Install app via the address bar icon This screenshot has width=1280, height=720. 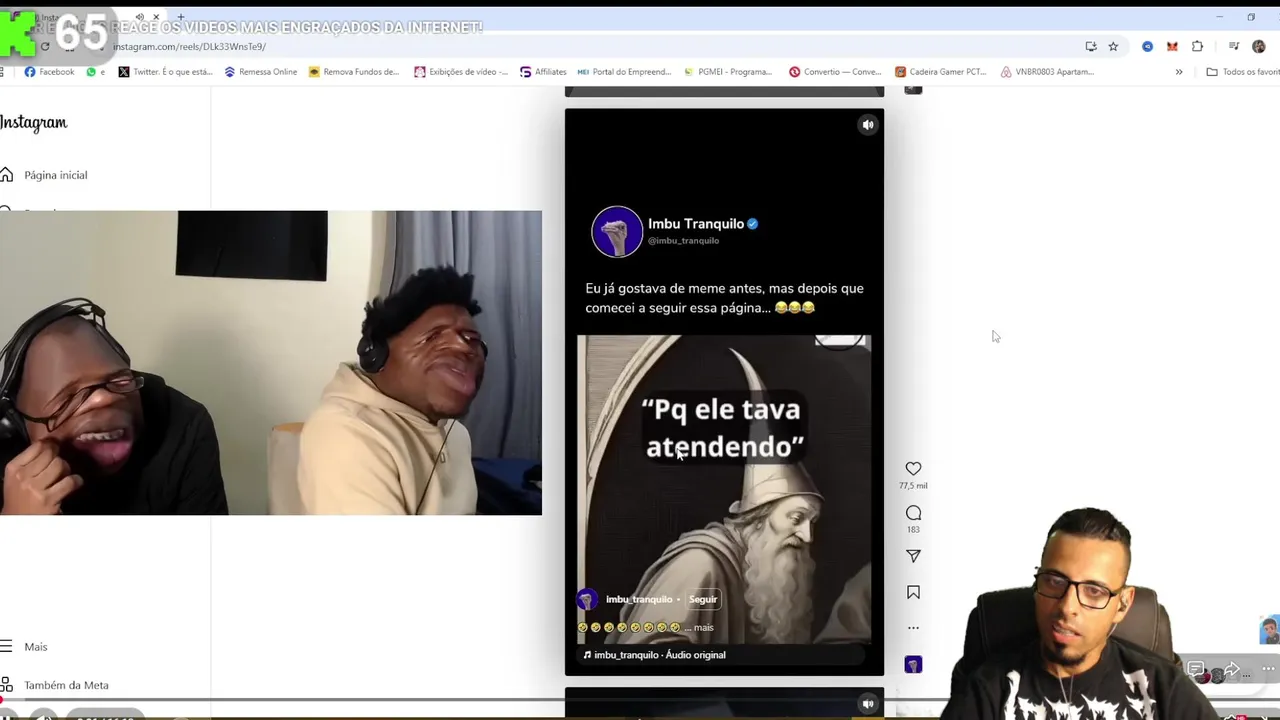[x=1090, y=46]
